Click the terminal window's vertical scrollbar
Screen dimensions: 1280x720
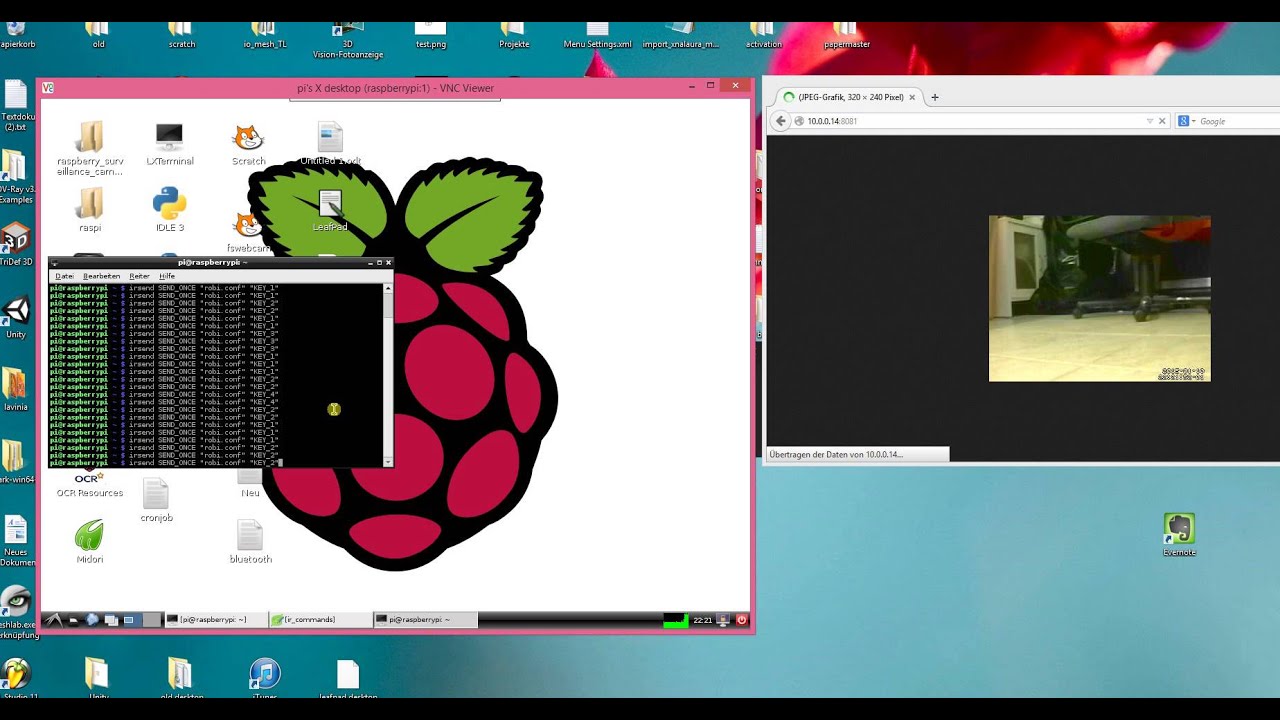pos(388,376)
